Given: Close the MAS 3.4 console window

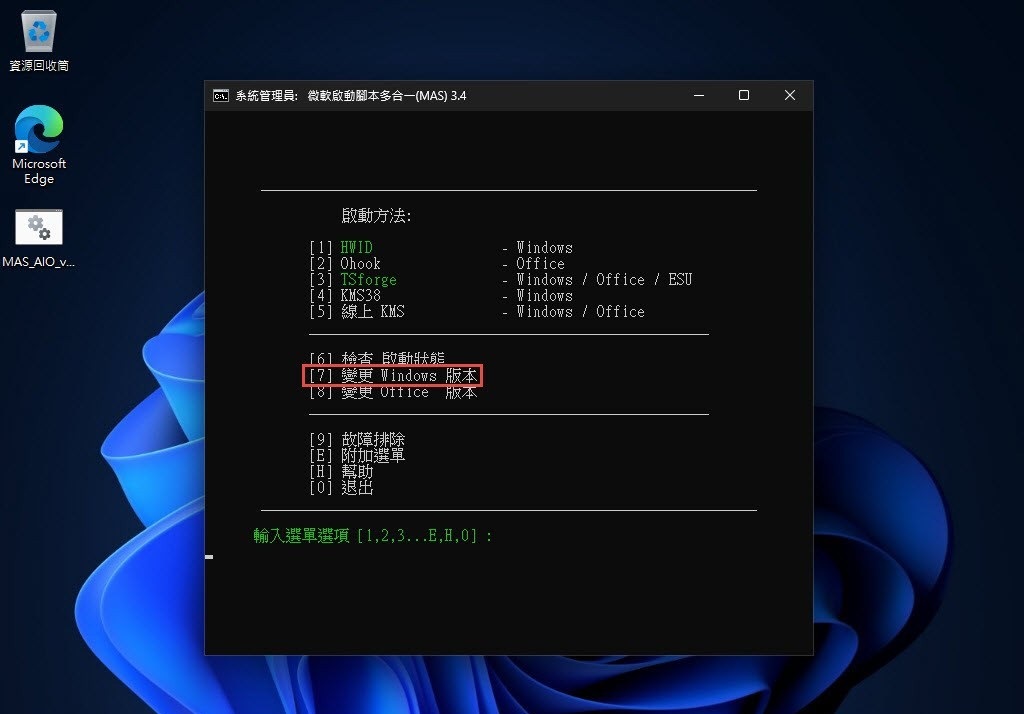Looking at the screenshot, I should (790, 95).
